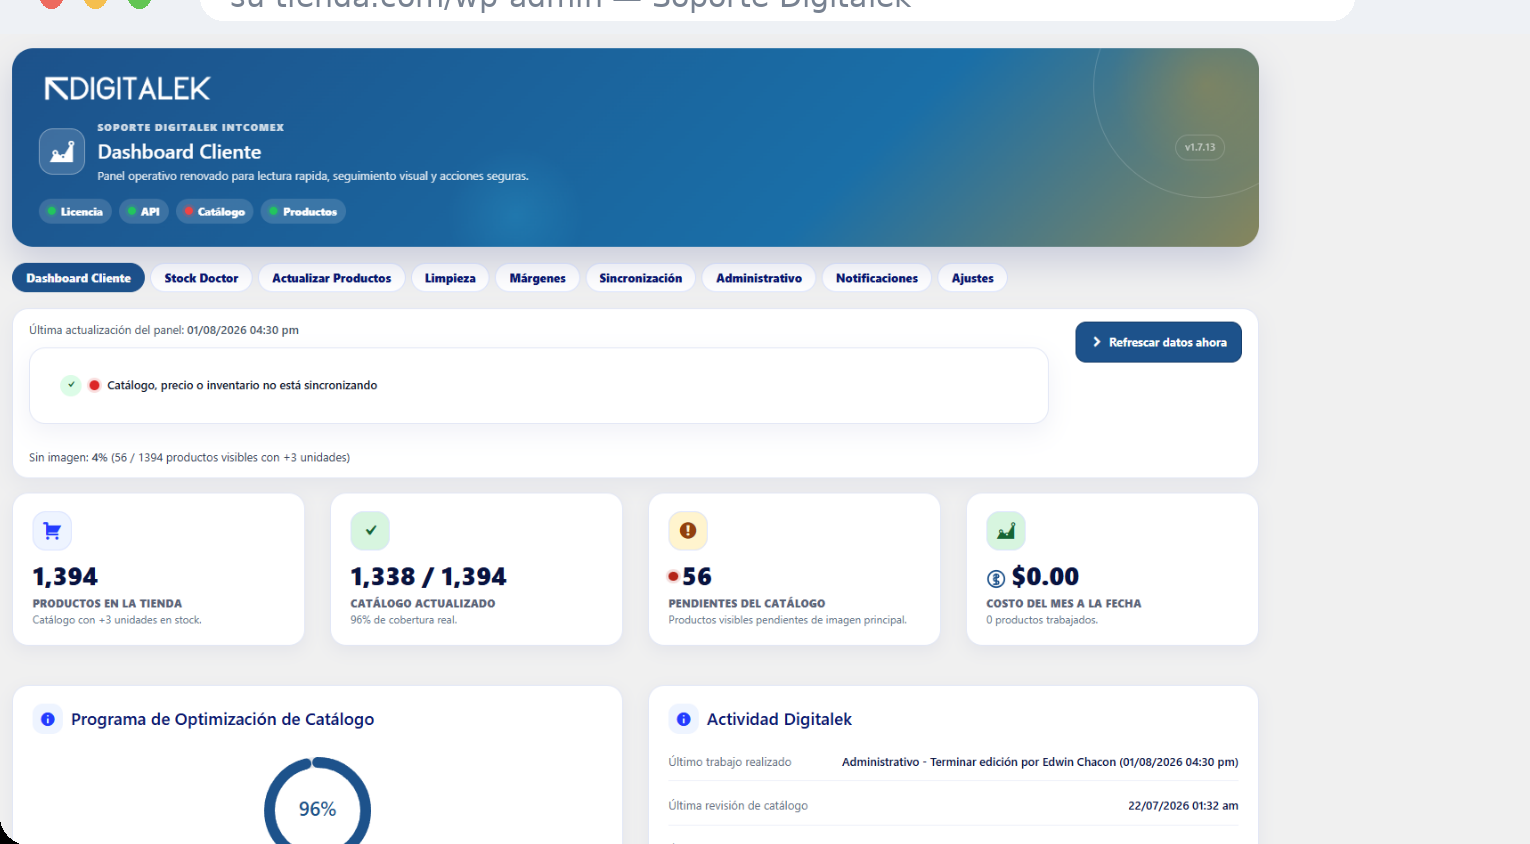The height and width of the screenshot is (844, 1530).
Task: Click the dollar coin icon beside $0.00
Action: coord(996,578)
